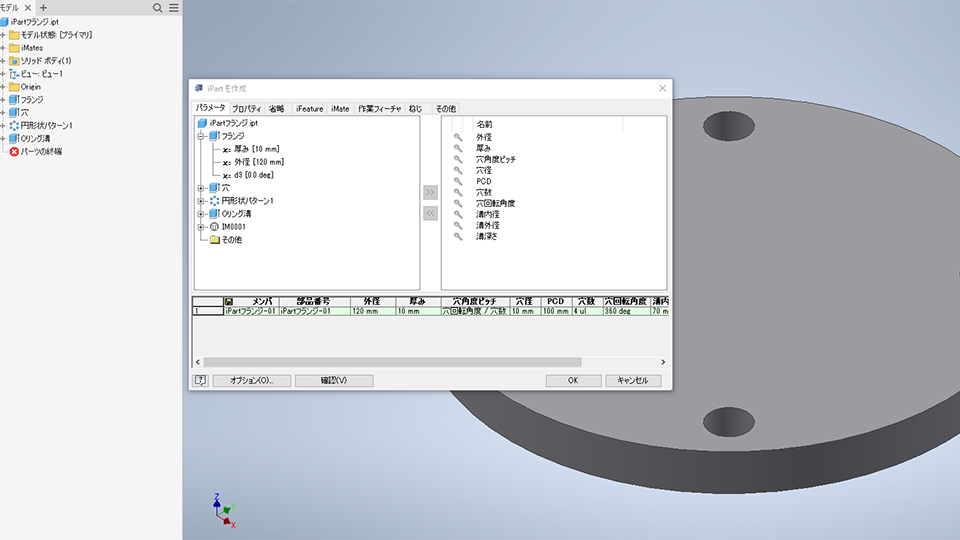Add a new browser panel with the plus icon
960x540 pixels.
(x=43, y=7)
